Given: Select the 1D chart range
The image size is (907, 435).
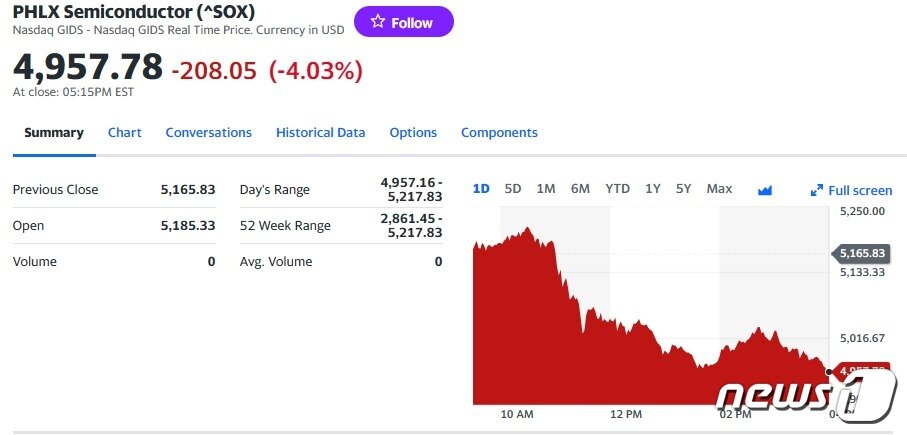Looking at the screenshot, I should (481, 189).
